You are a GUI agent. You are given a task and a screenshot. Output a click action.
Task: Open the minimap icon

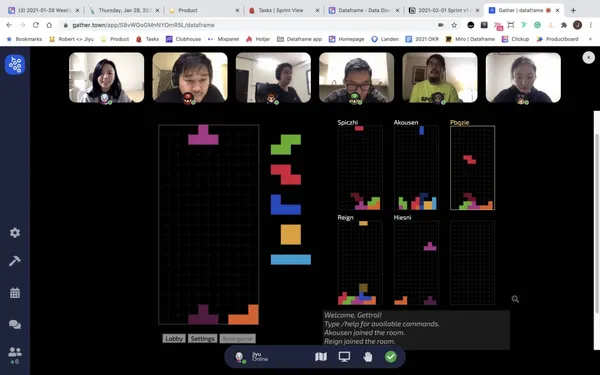[321, 357]
